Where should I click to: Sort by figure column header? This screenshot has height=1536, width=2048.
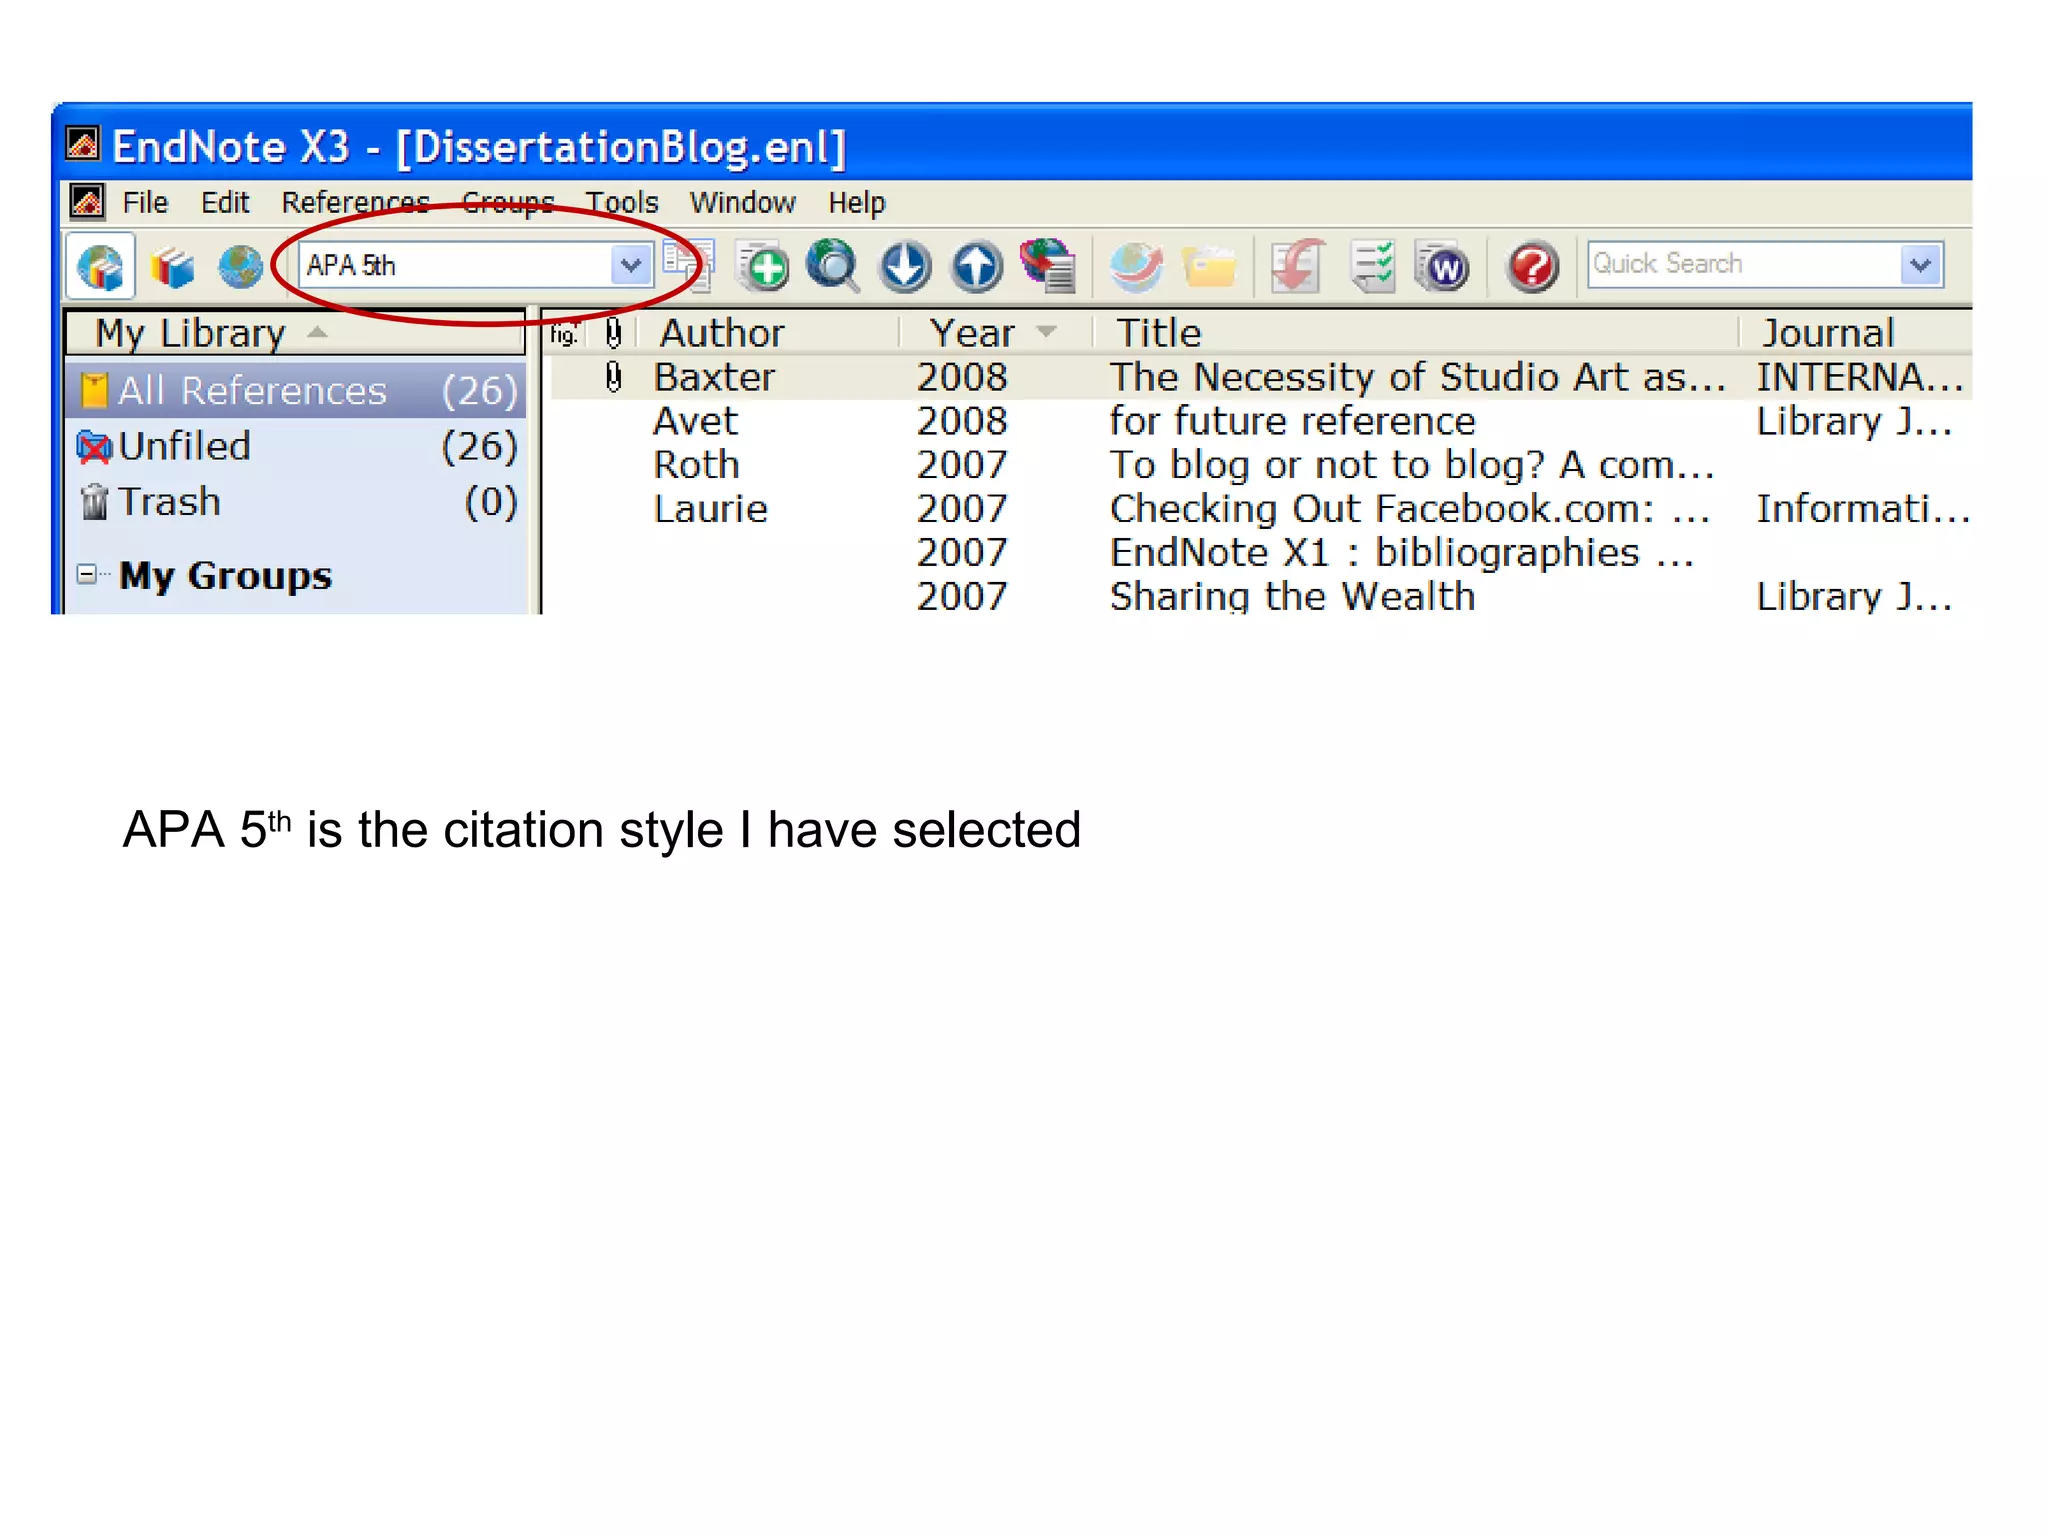565,333
